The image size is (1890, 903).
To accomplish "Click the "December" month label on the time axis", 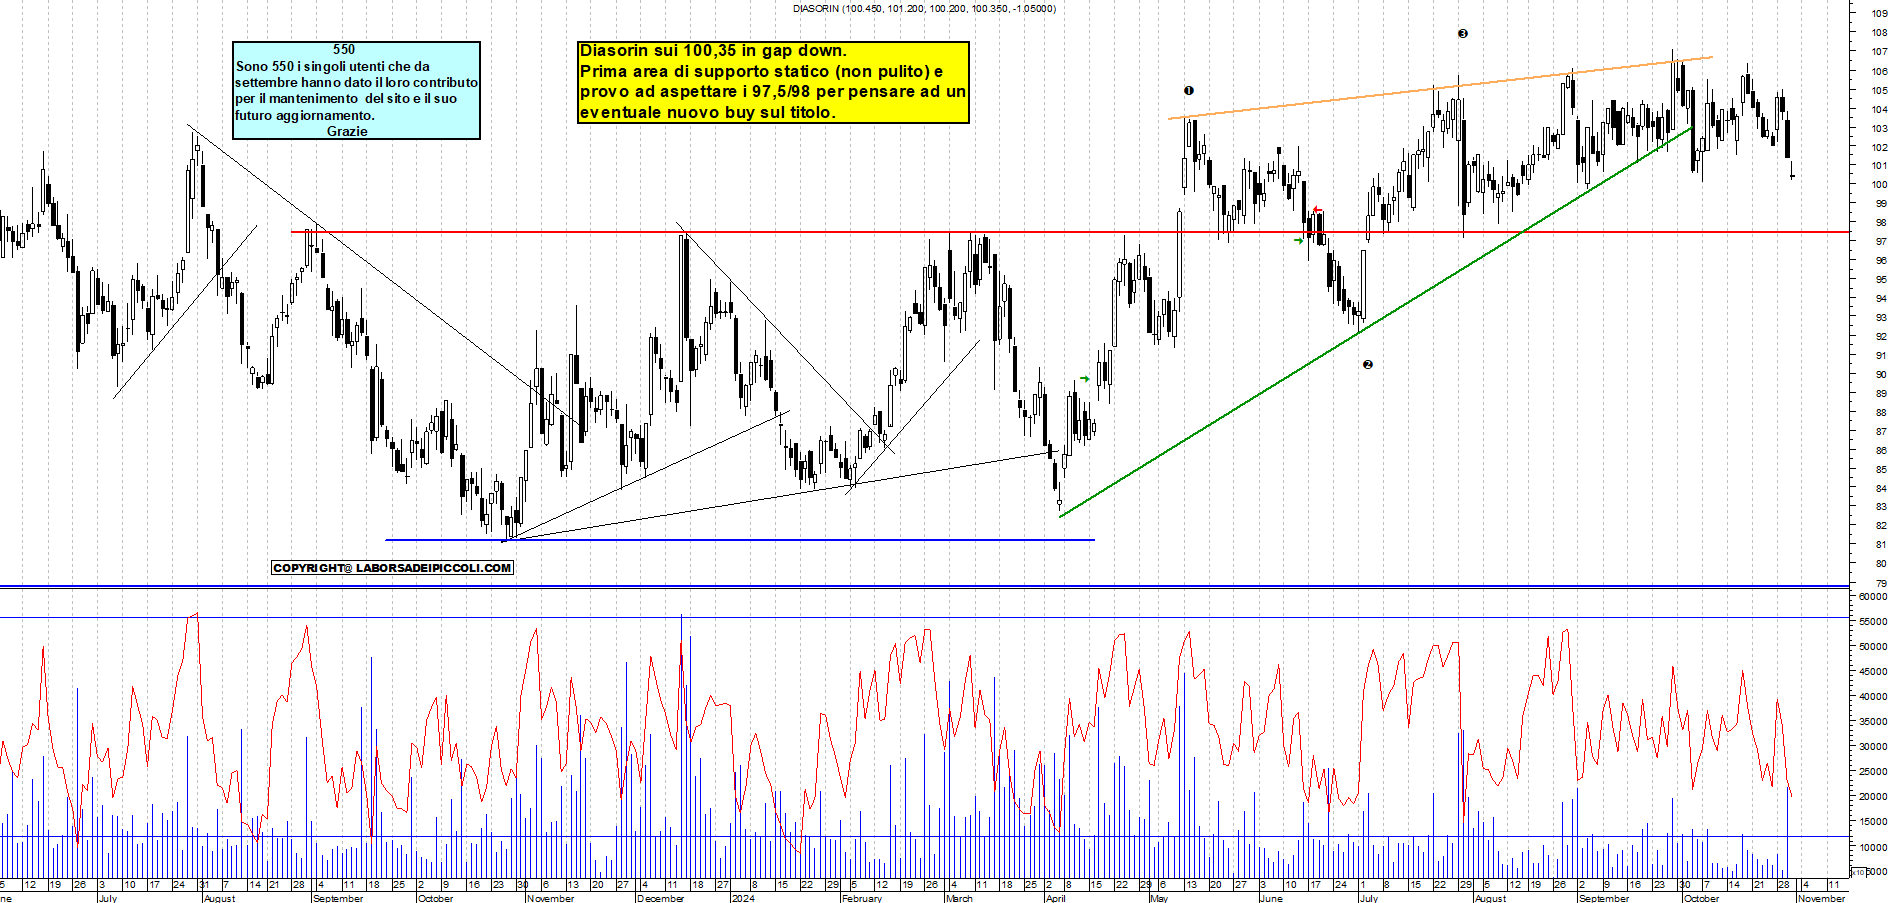I will point(661,898).
